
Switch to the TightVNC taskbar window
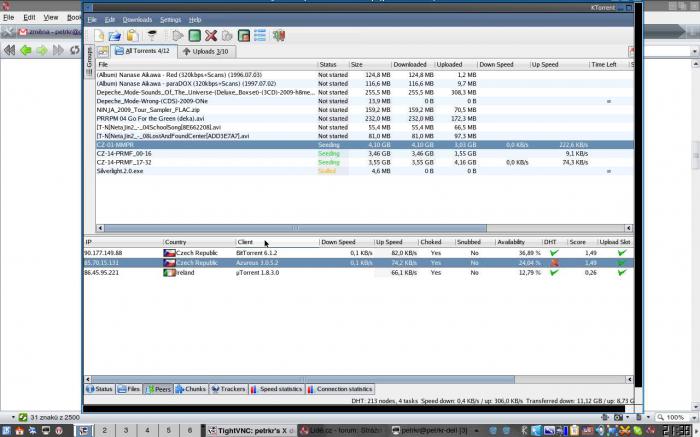click(x=250, y=431)
